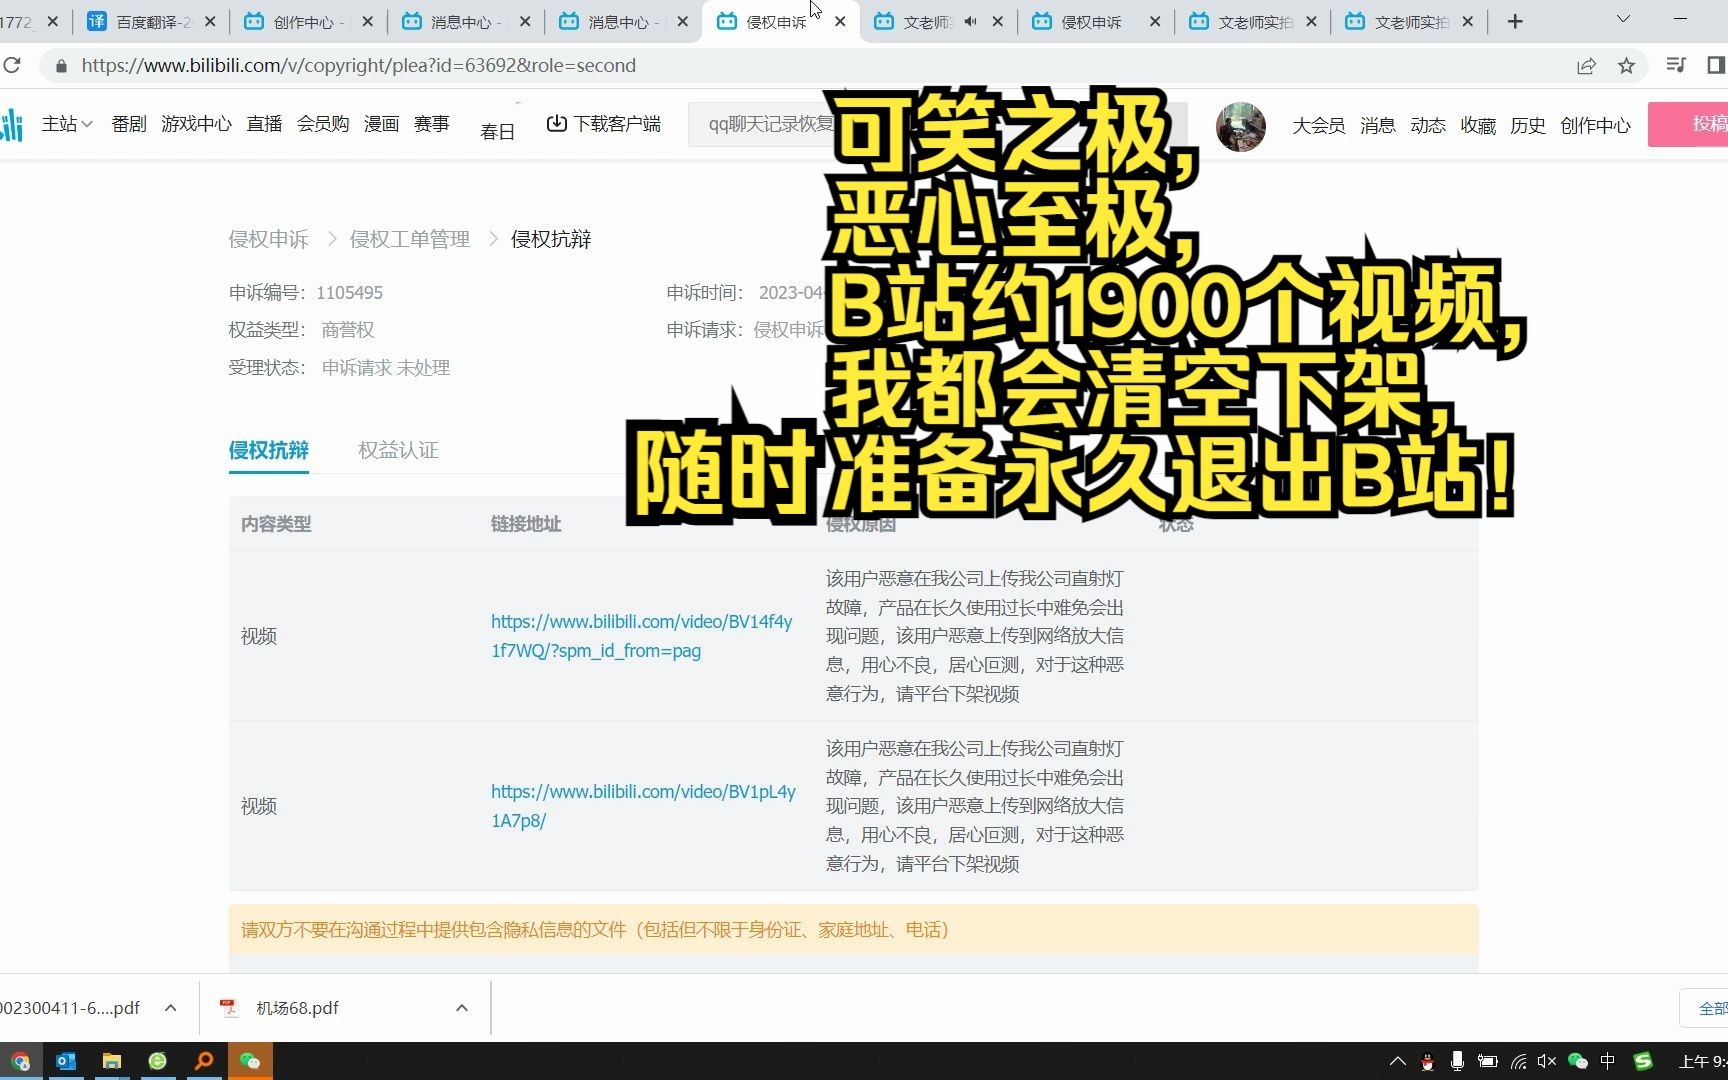Mute the audio-playing tab speaker icon
The image size is (1728, 1080).
[969, 21]
